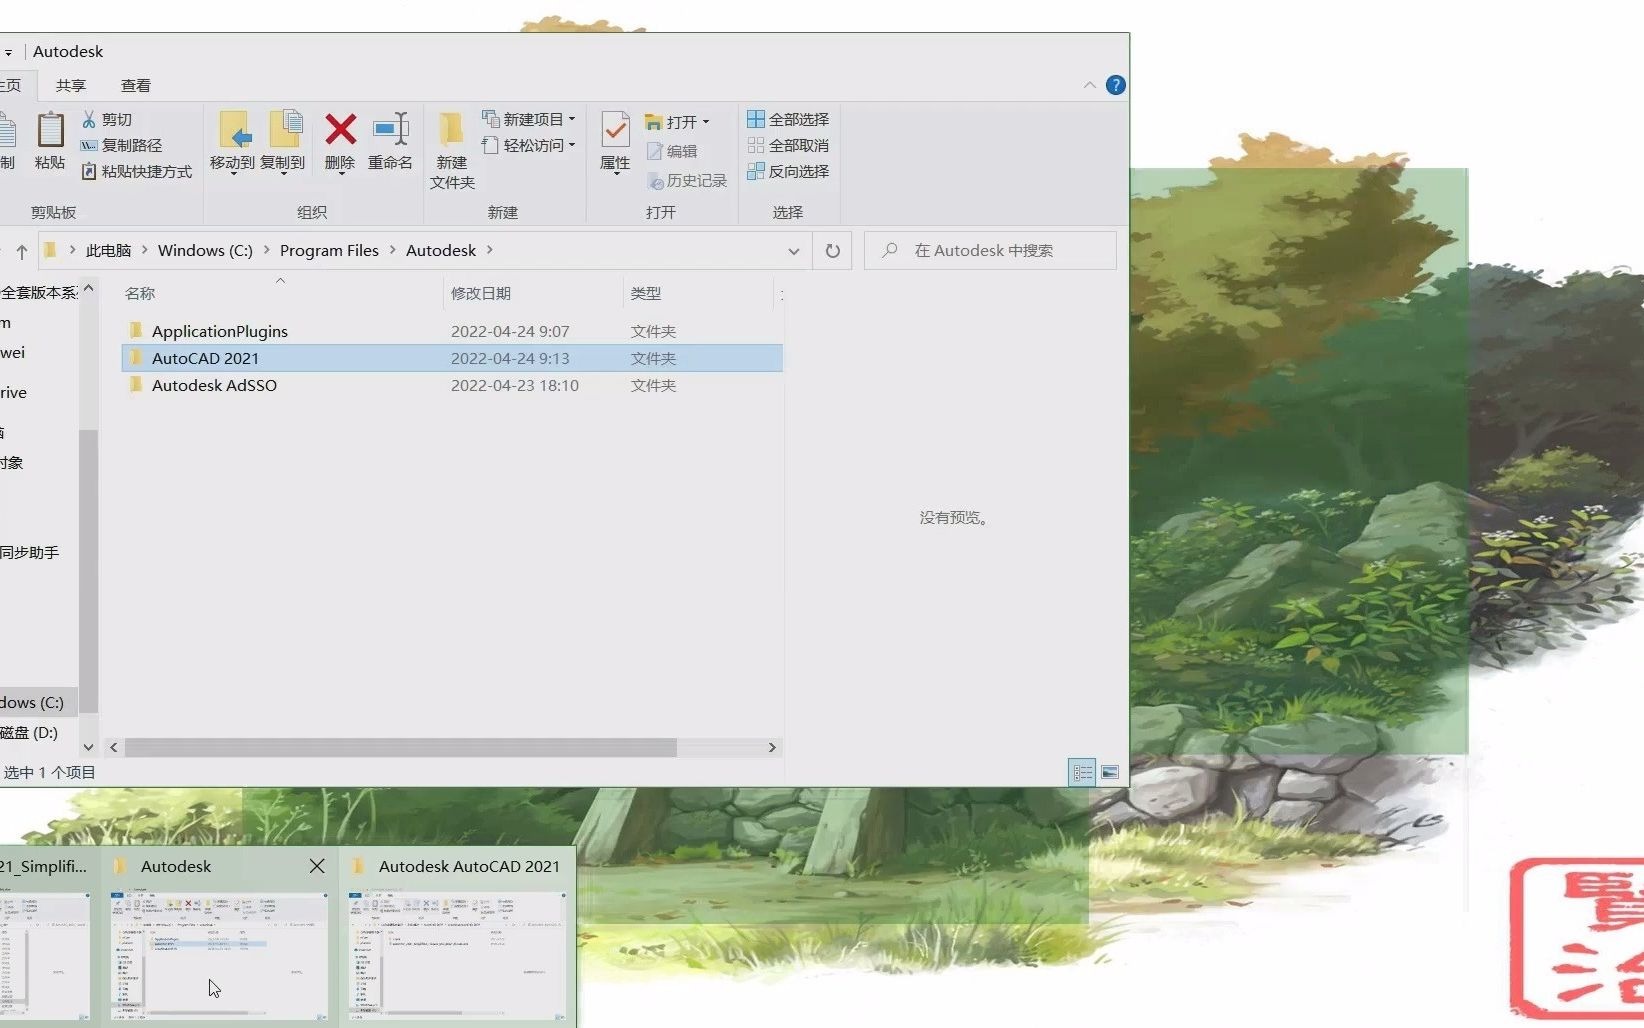Expand the Easy access (轻松访问) dropdown
This screenshot has width=1644, height=1028.
click(x=572, y=145)
